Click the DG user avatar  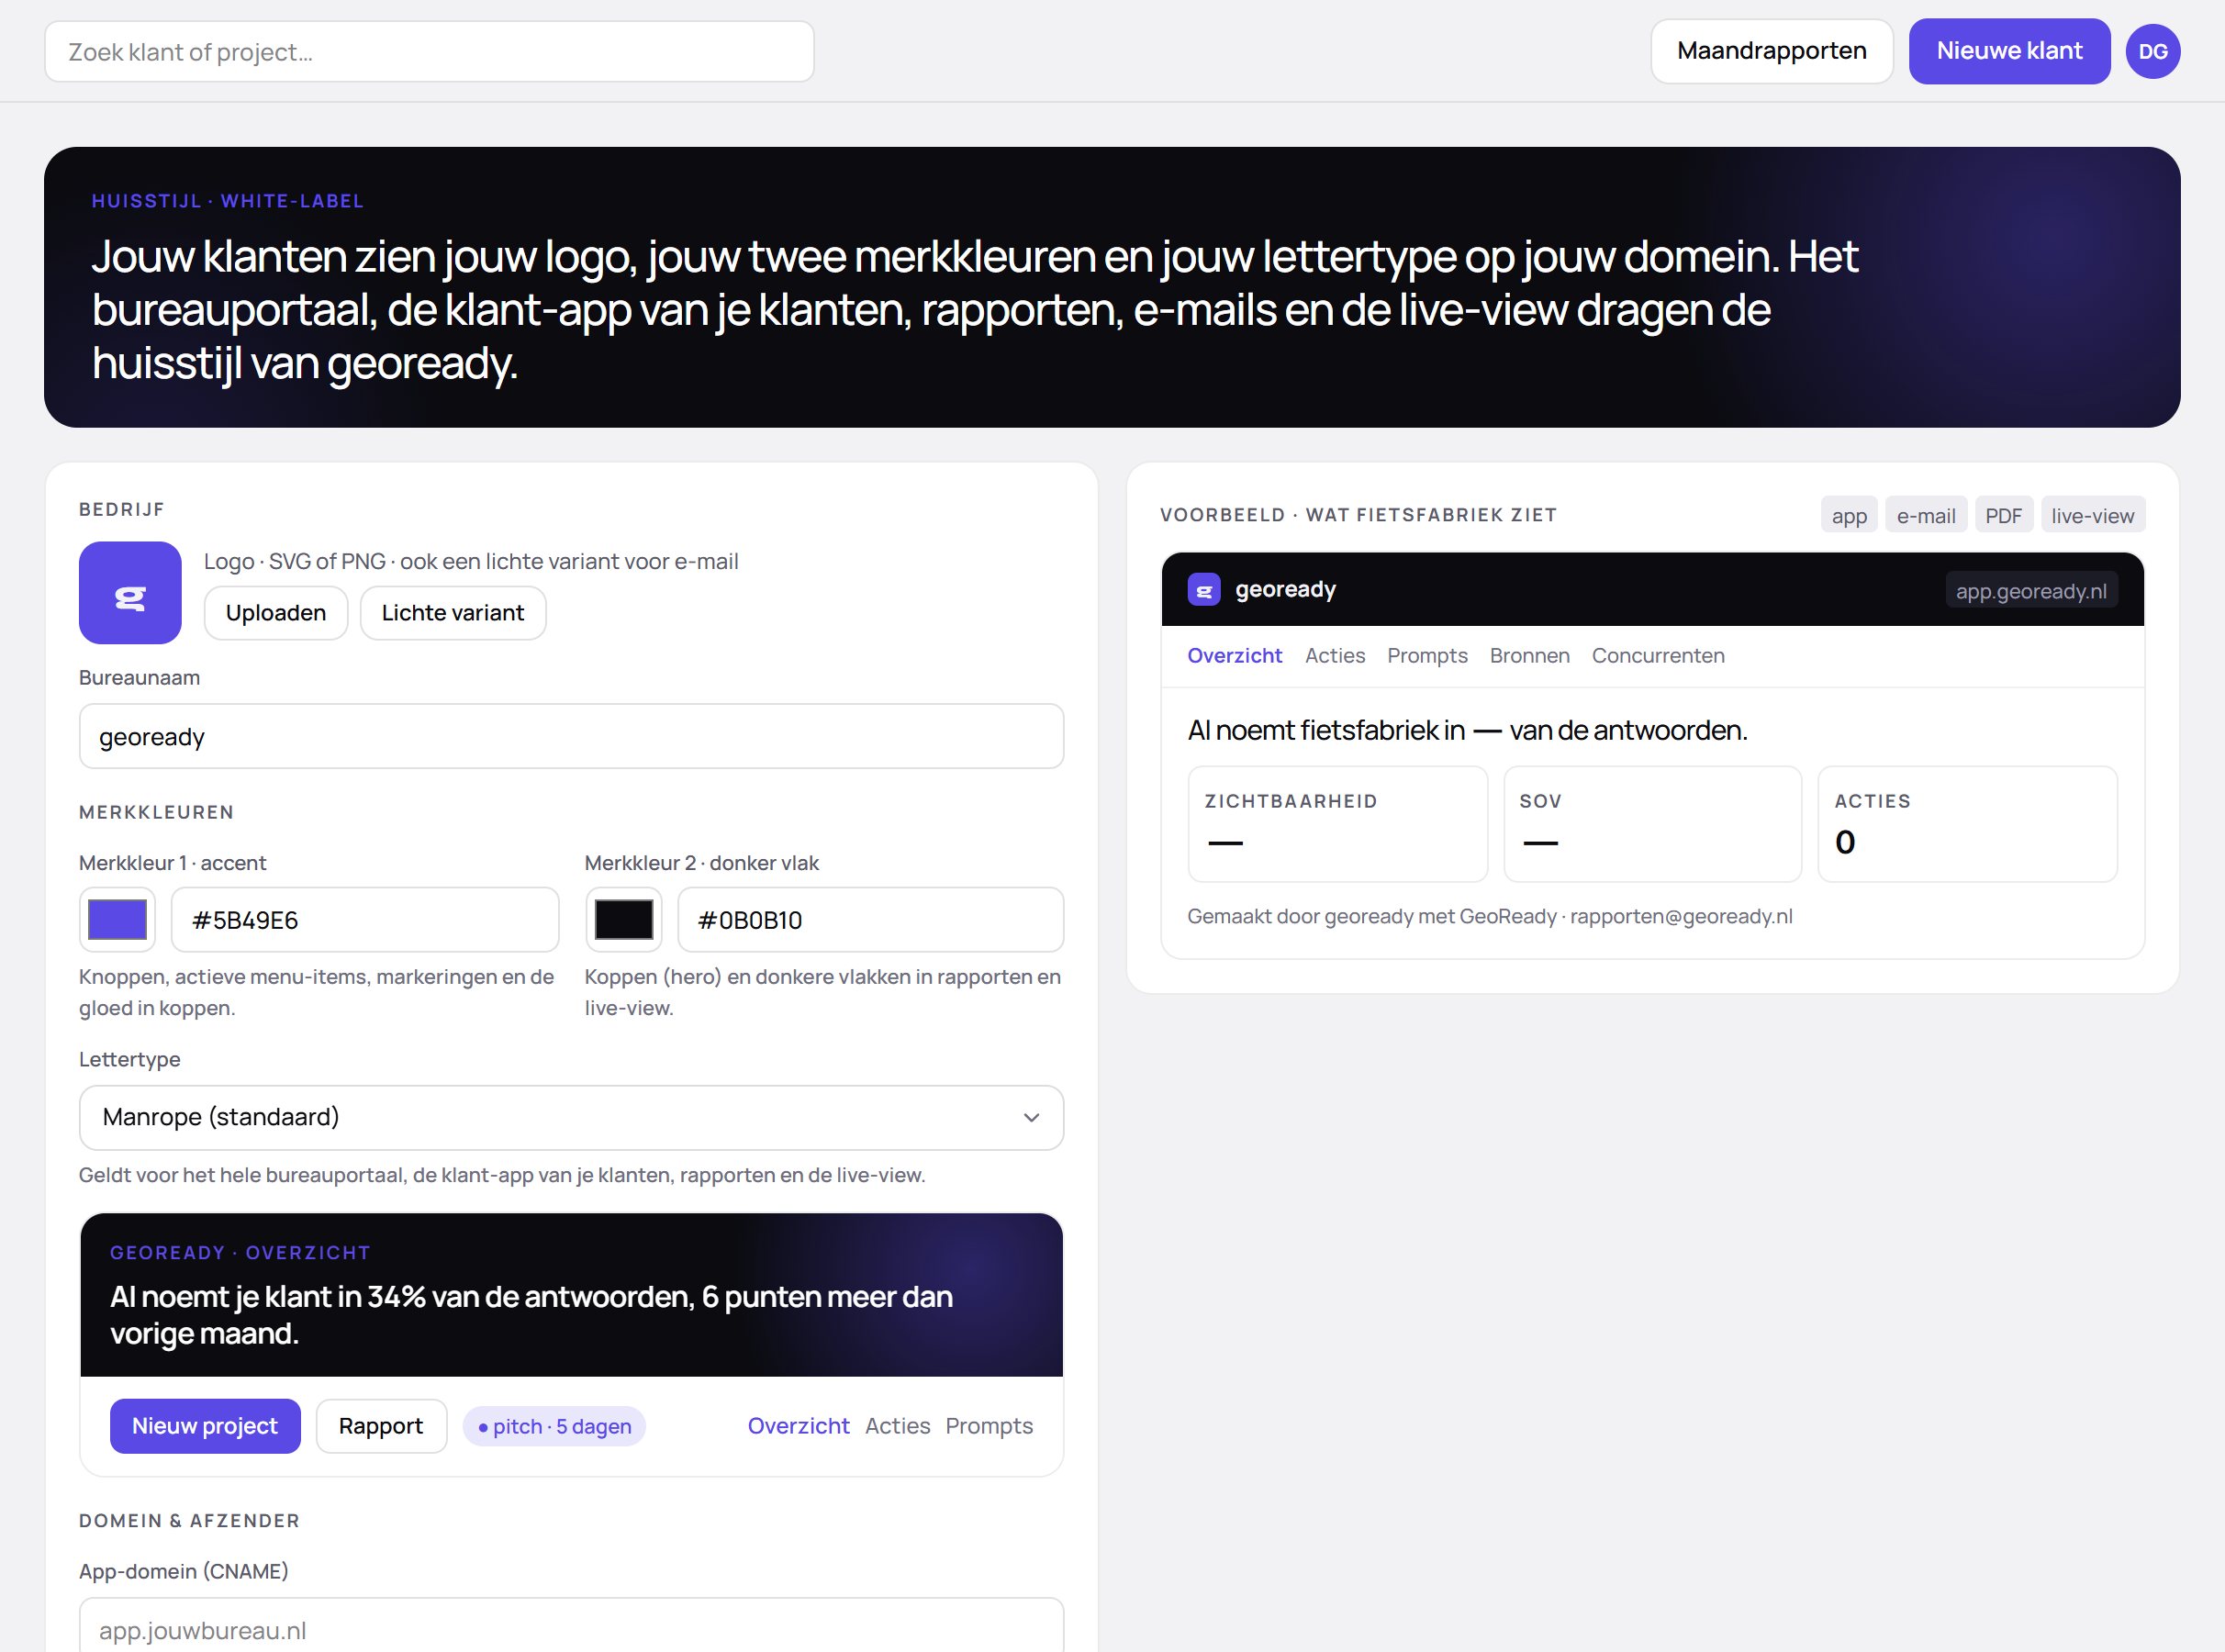point(2152,51)
